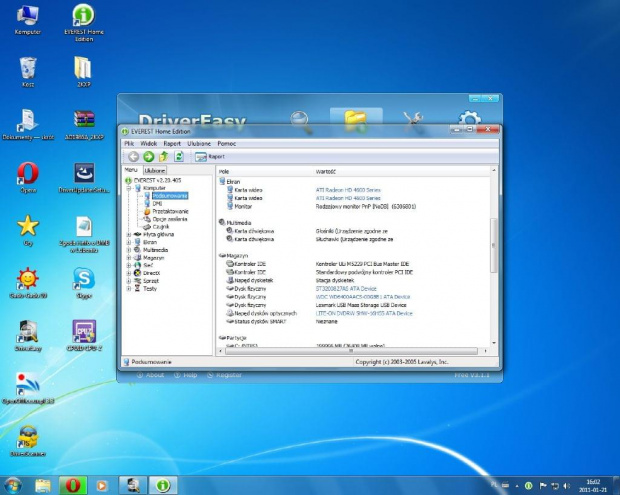Open the WDC WD6400AACS ATA Device link
This screenshot has height=495, width=620.
click(x=363, y=297)
